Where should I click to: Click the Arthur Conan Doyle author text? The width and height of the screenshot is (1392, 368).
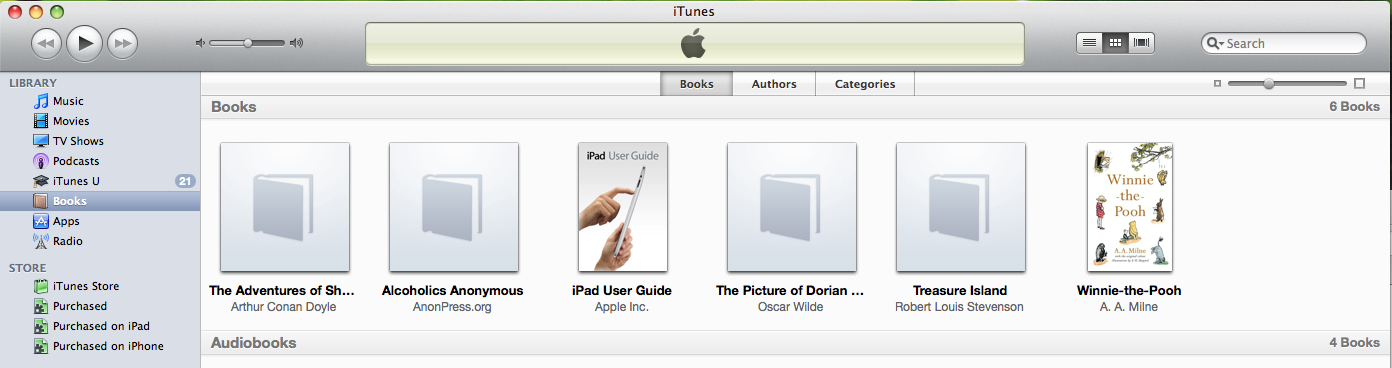[x=284, y=307]
